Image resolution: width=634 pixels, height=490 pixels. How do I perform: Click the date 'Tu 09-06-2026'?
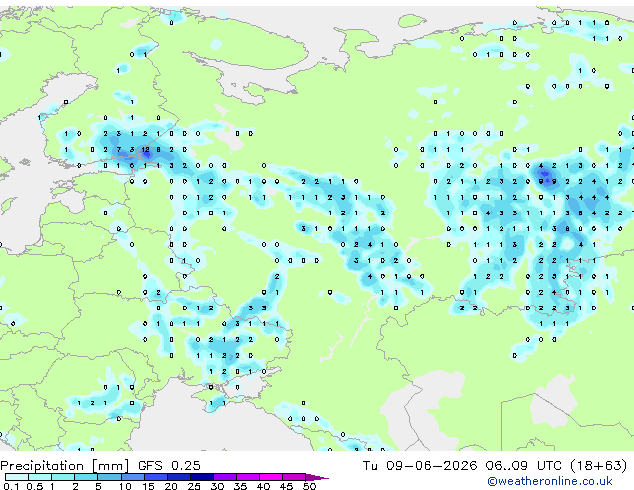click(420, 466)
